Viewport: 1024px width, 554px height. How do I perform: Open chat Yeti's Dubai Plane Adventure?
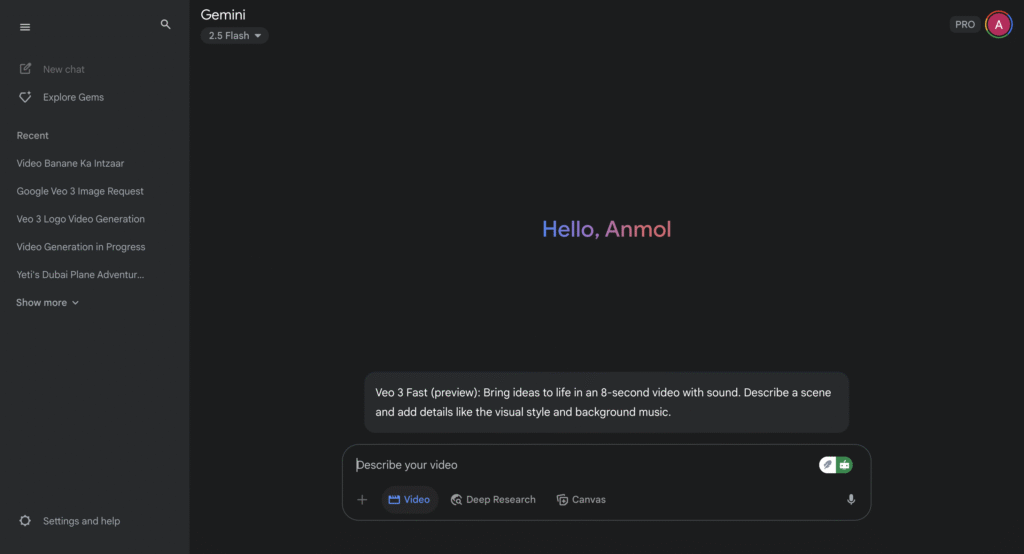click(x=80, y=275)
